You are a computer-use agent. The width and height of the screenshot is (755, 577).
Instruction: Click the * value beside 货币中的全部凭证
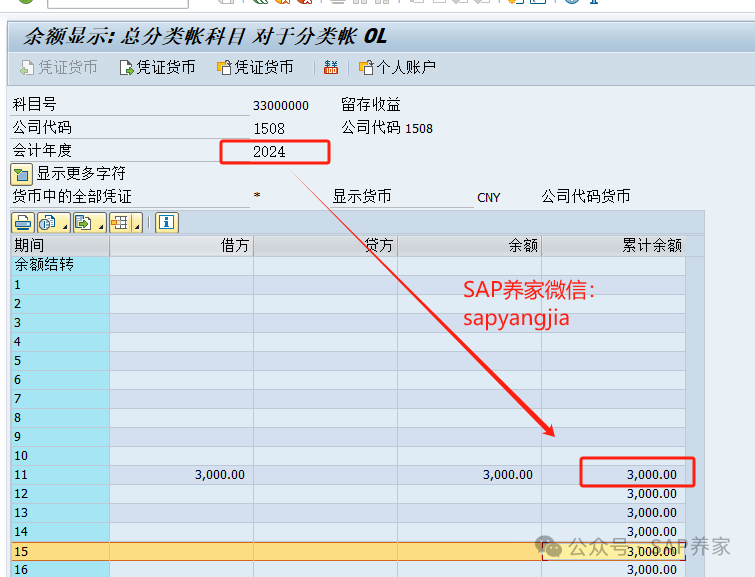pyautogui.click(x=257, y=196)
